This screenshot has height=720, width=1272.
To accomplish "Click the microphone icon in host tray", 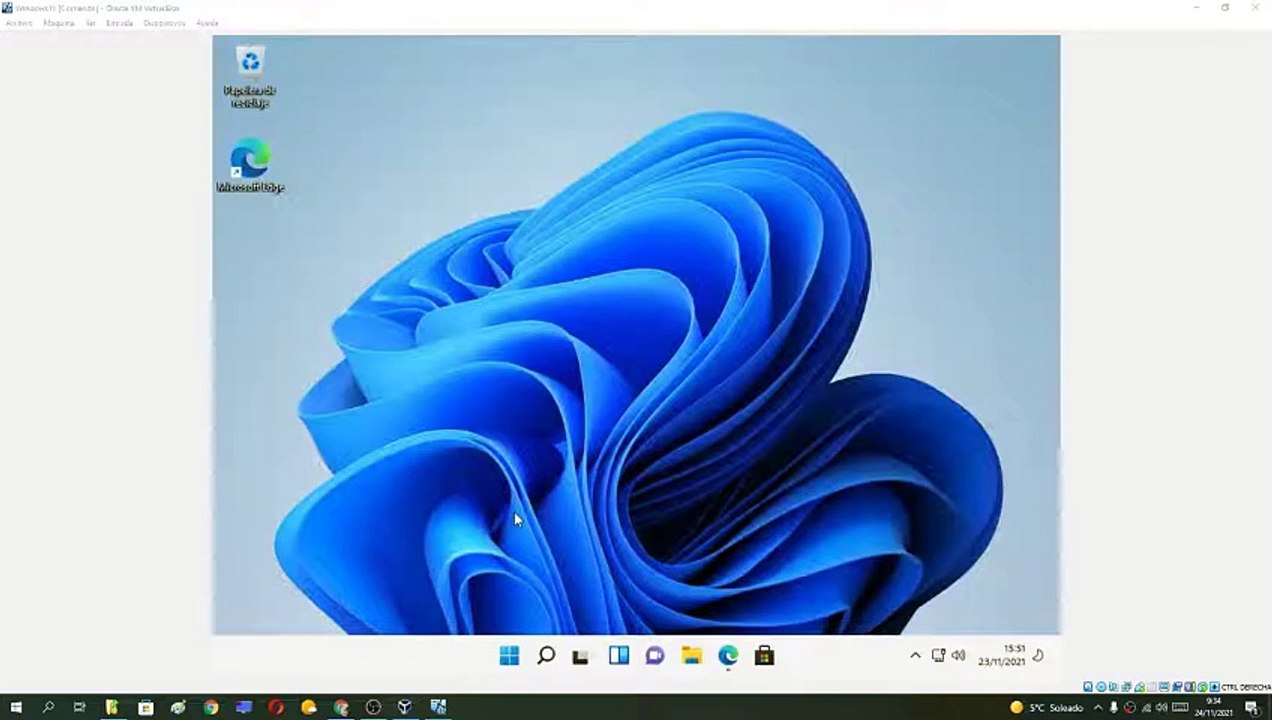I will 1114,707.
